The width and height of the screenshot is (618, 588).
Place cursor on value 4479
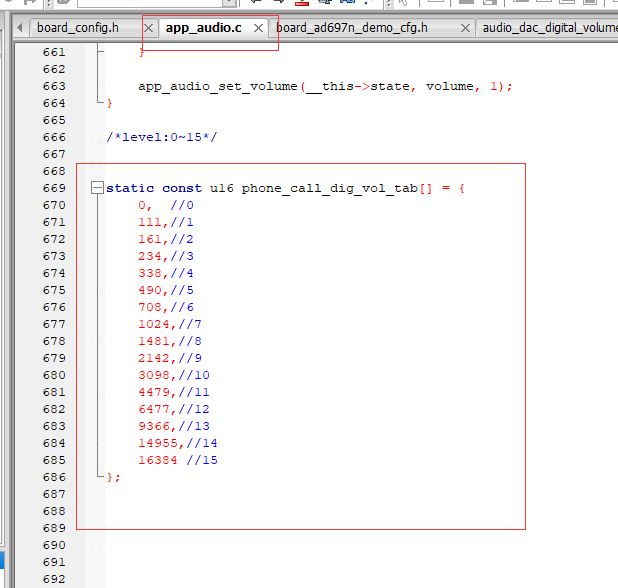[x=154, y=391]
